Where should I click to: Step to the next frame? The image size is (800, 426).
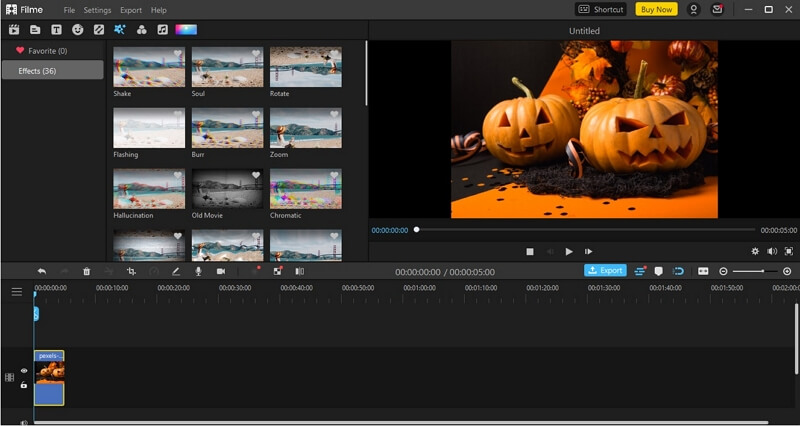[x=588, y=252]
